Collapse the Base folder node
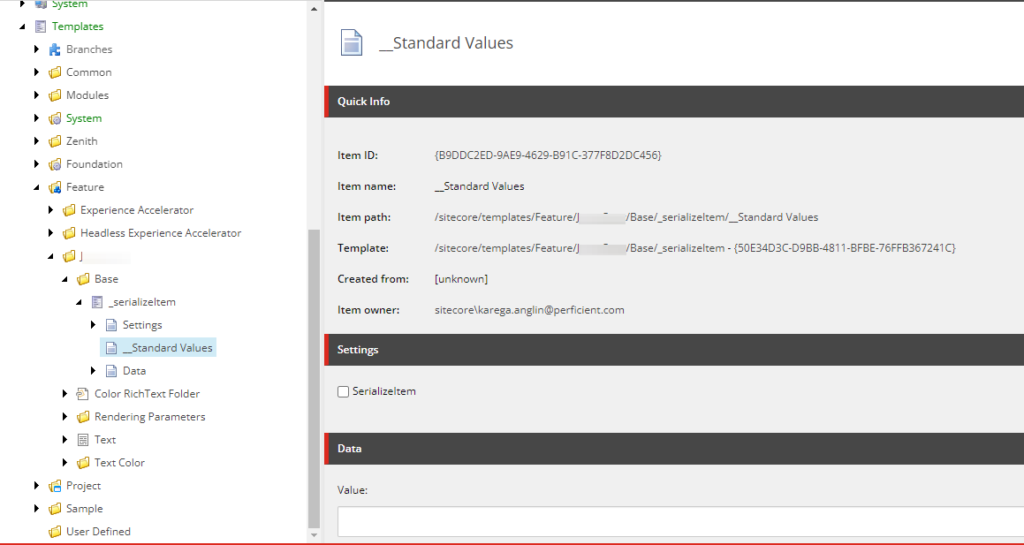The height and width of the screenshot is (545, 1024). (65, 279)
